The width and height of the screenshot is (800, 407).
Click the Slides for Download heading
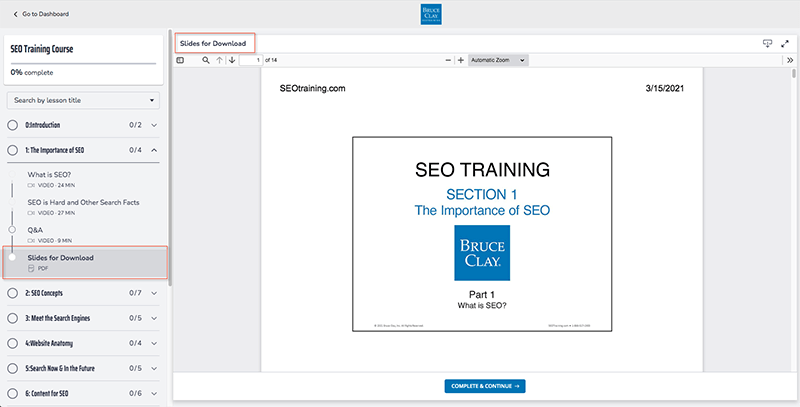click(x=213, y=43)
